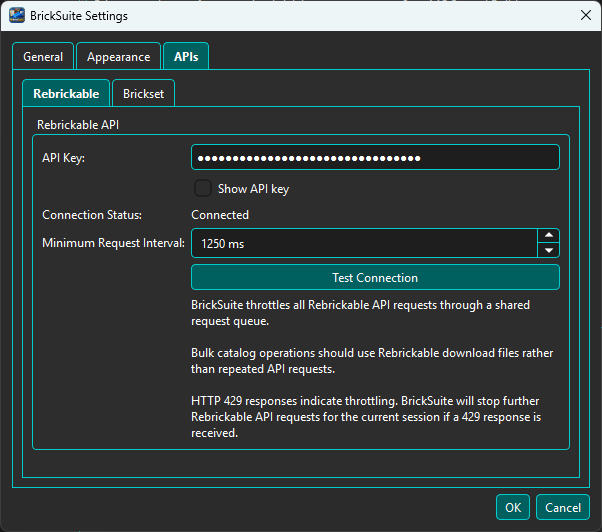Switch to the General tab
This screenshot has height=532, width=602.
click(x=43, y=57)
